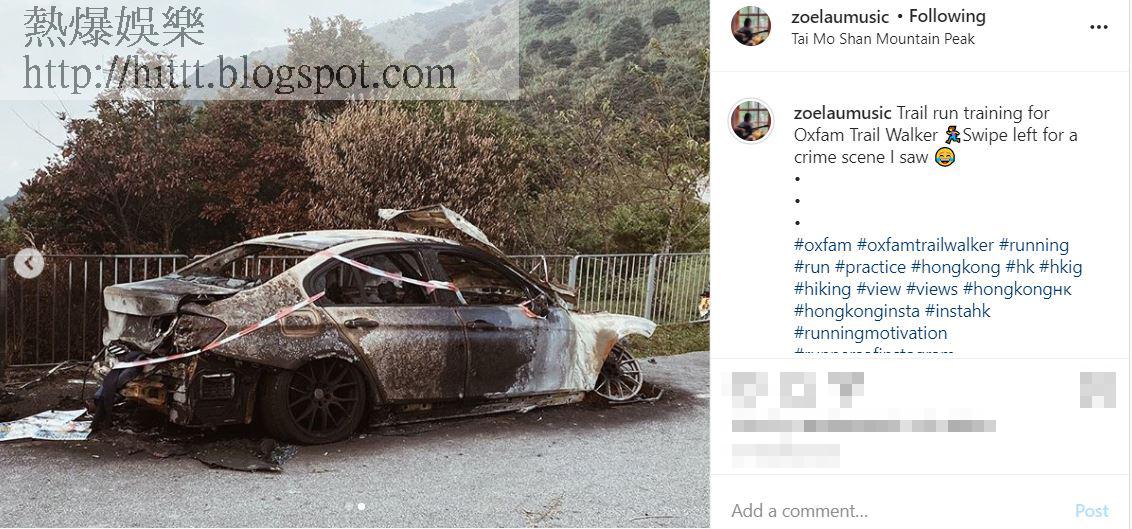Toggle the Following status button

946,16
